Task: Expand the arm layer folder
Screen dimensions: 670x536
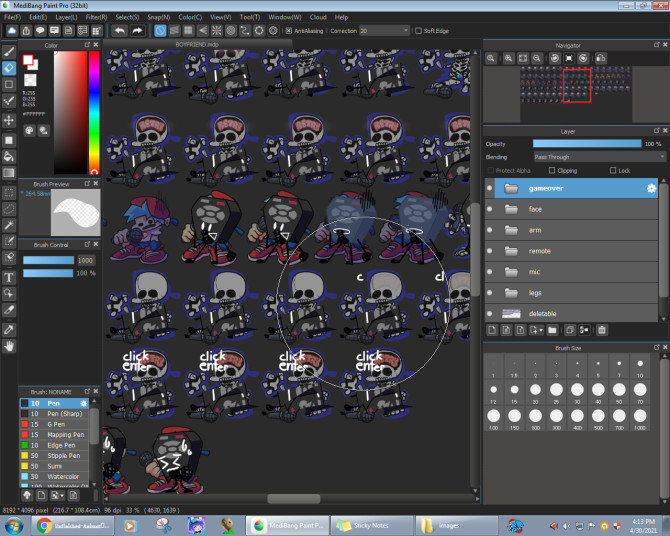Action: (x=511, y=230)
